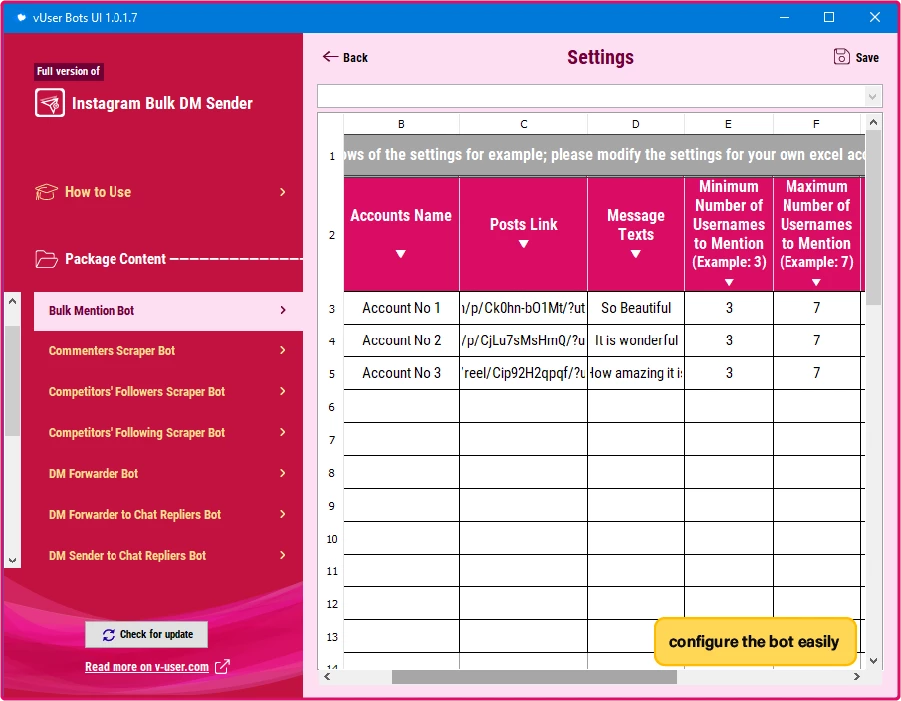The width and height of the screenshot is (901, 701).
Task: Click the Save button label
Action: coord(867,57)
